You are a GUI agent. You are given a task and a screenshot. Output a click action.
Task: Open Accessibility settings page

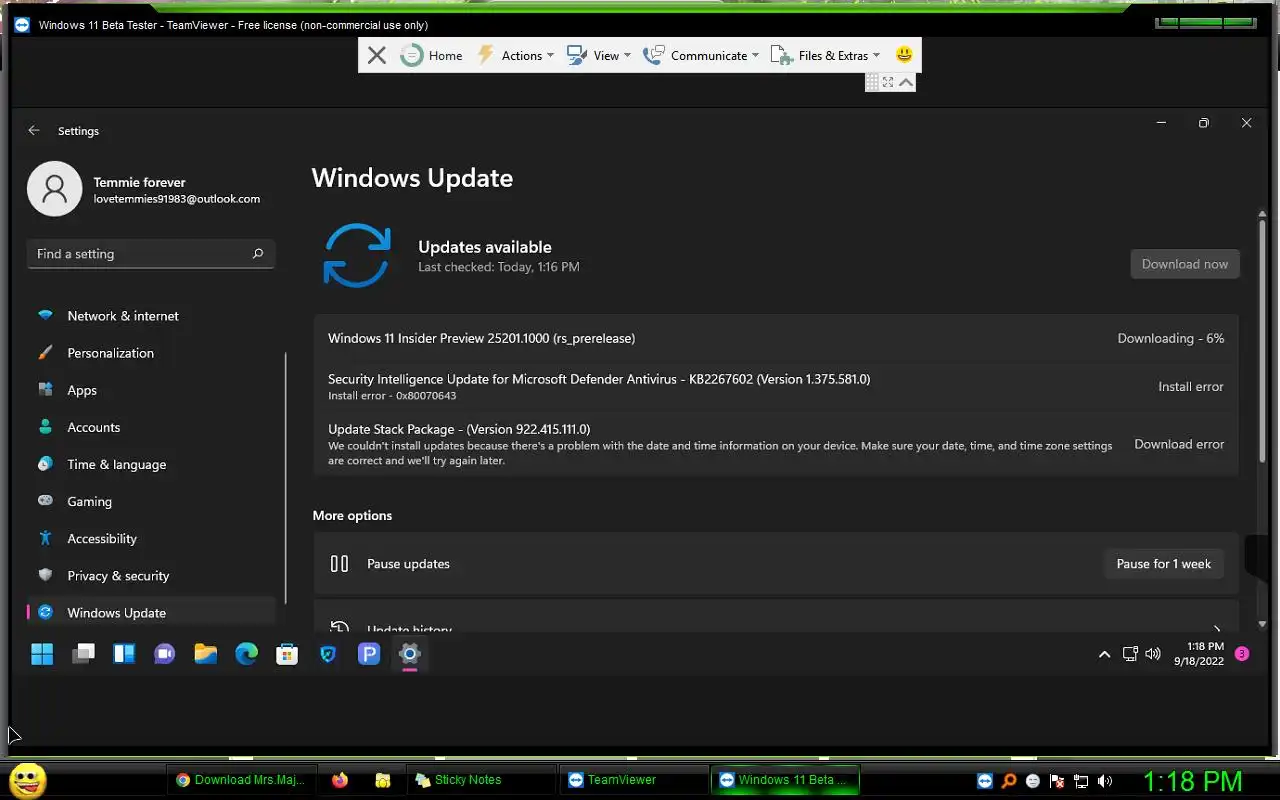coord(151,538)
